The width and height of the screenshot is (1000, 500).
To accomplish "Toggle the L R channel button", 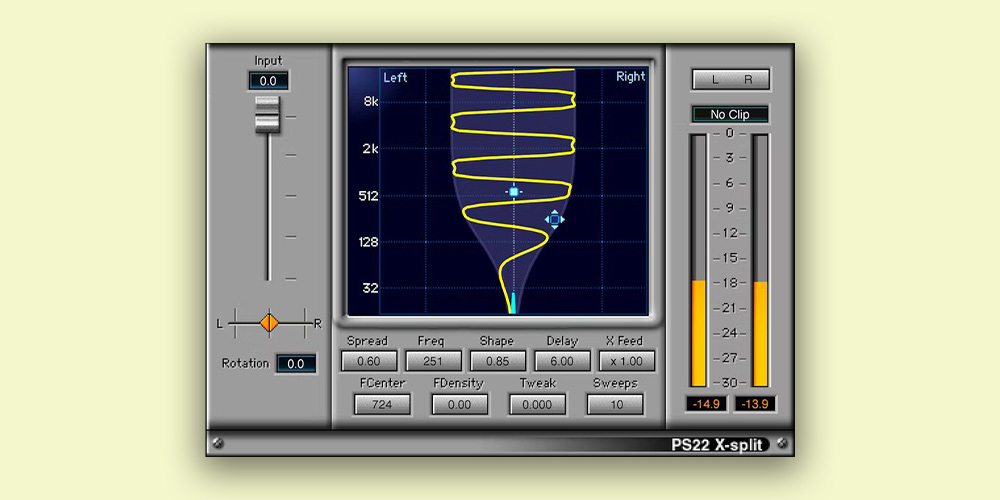I will [x=731, y=80].
